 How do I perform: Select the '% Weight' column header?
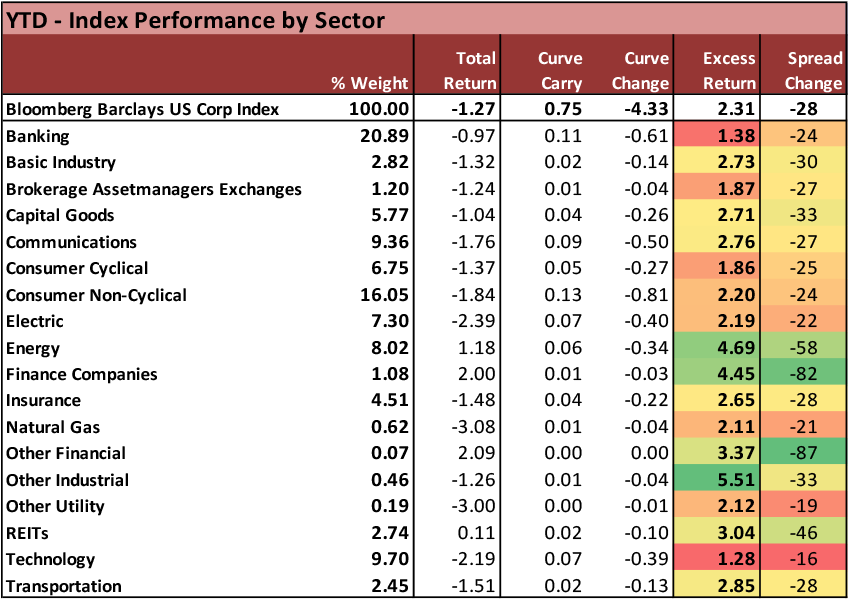(373, 83)
